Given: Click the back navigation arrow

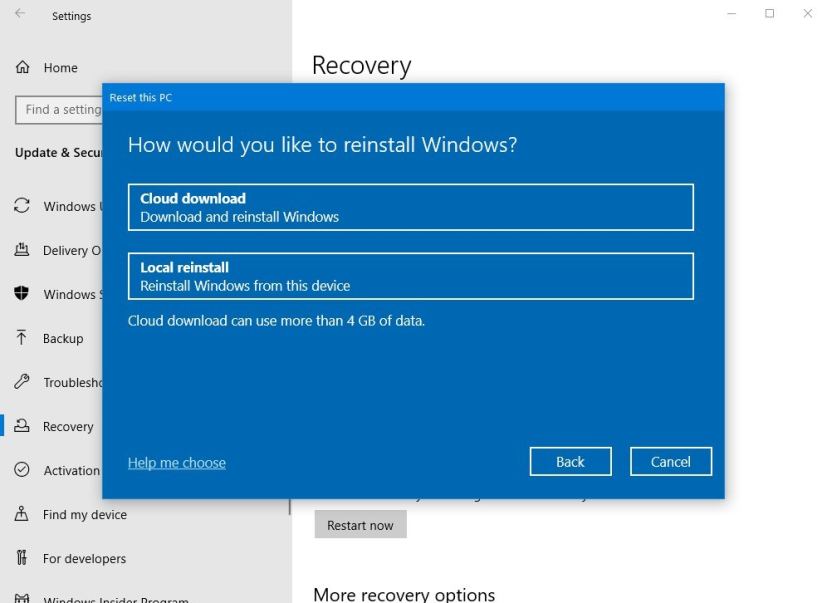Looking at the screenshot, I should click(x=20, y=15).
